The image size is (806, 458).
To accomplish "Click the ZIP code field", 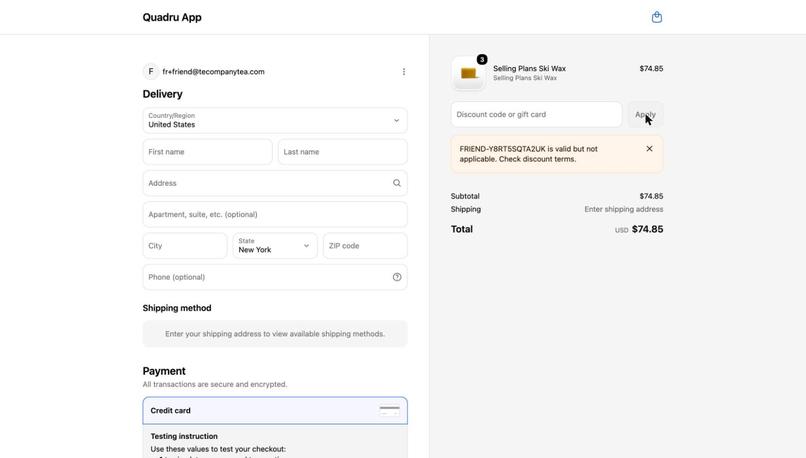I will 365,246.
